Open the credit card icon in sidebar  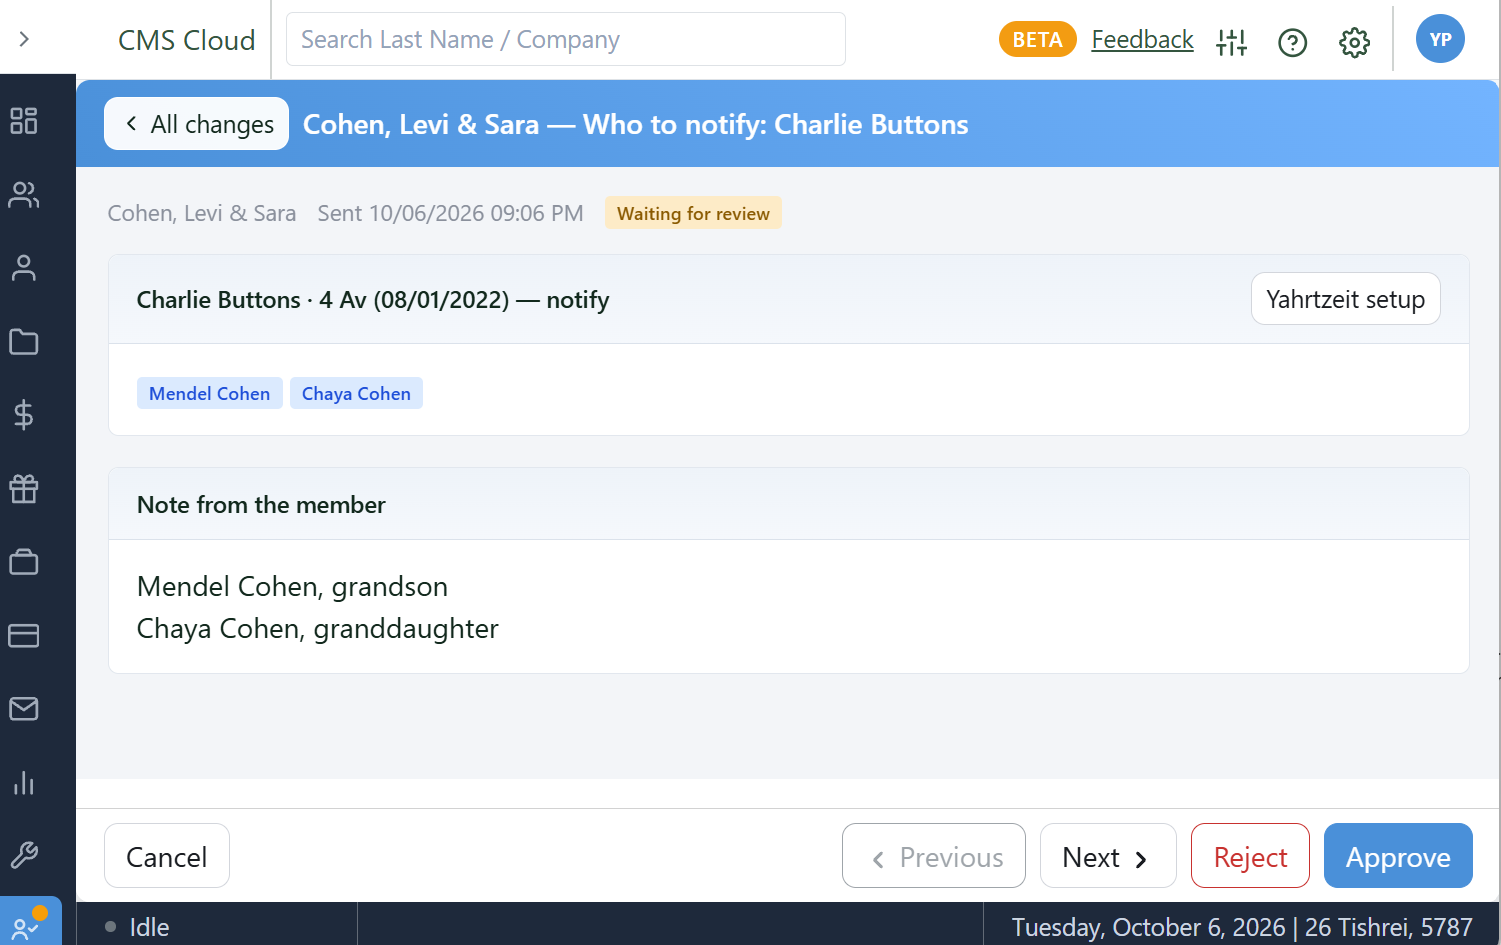tap(24, 636)
